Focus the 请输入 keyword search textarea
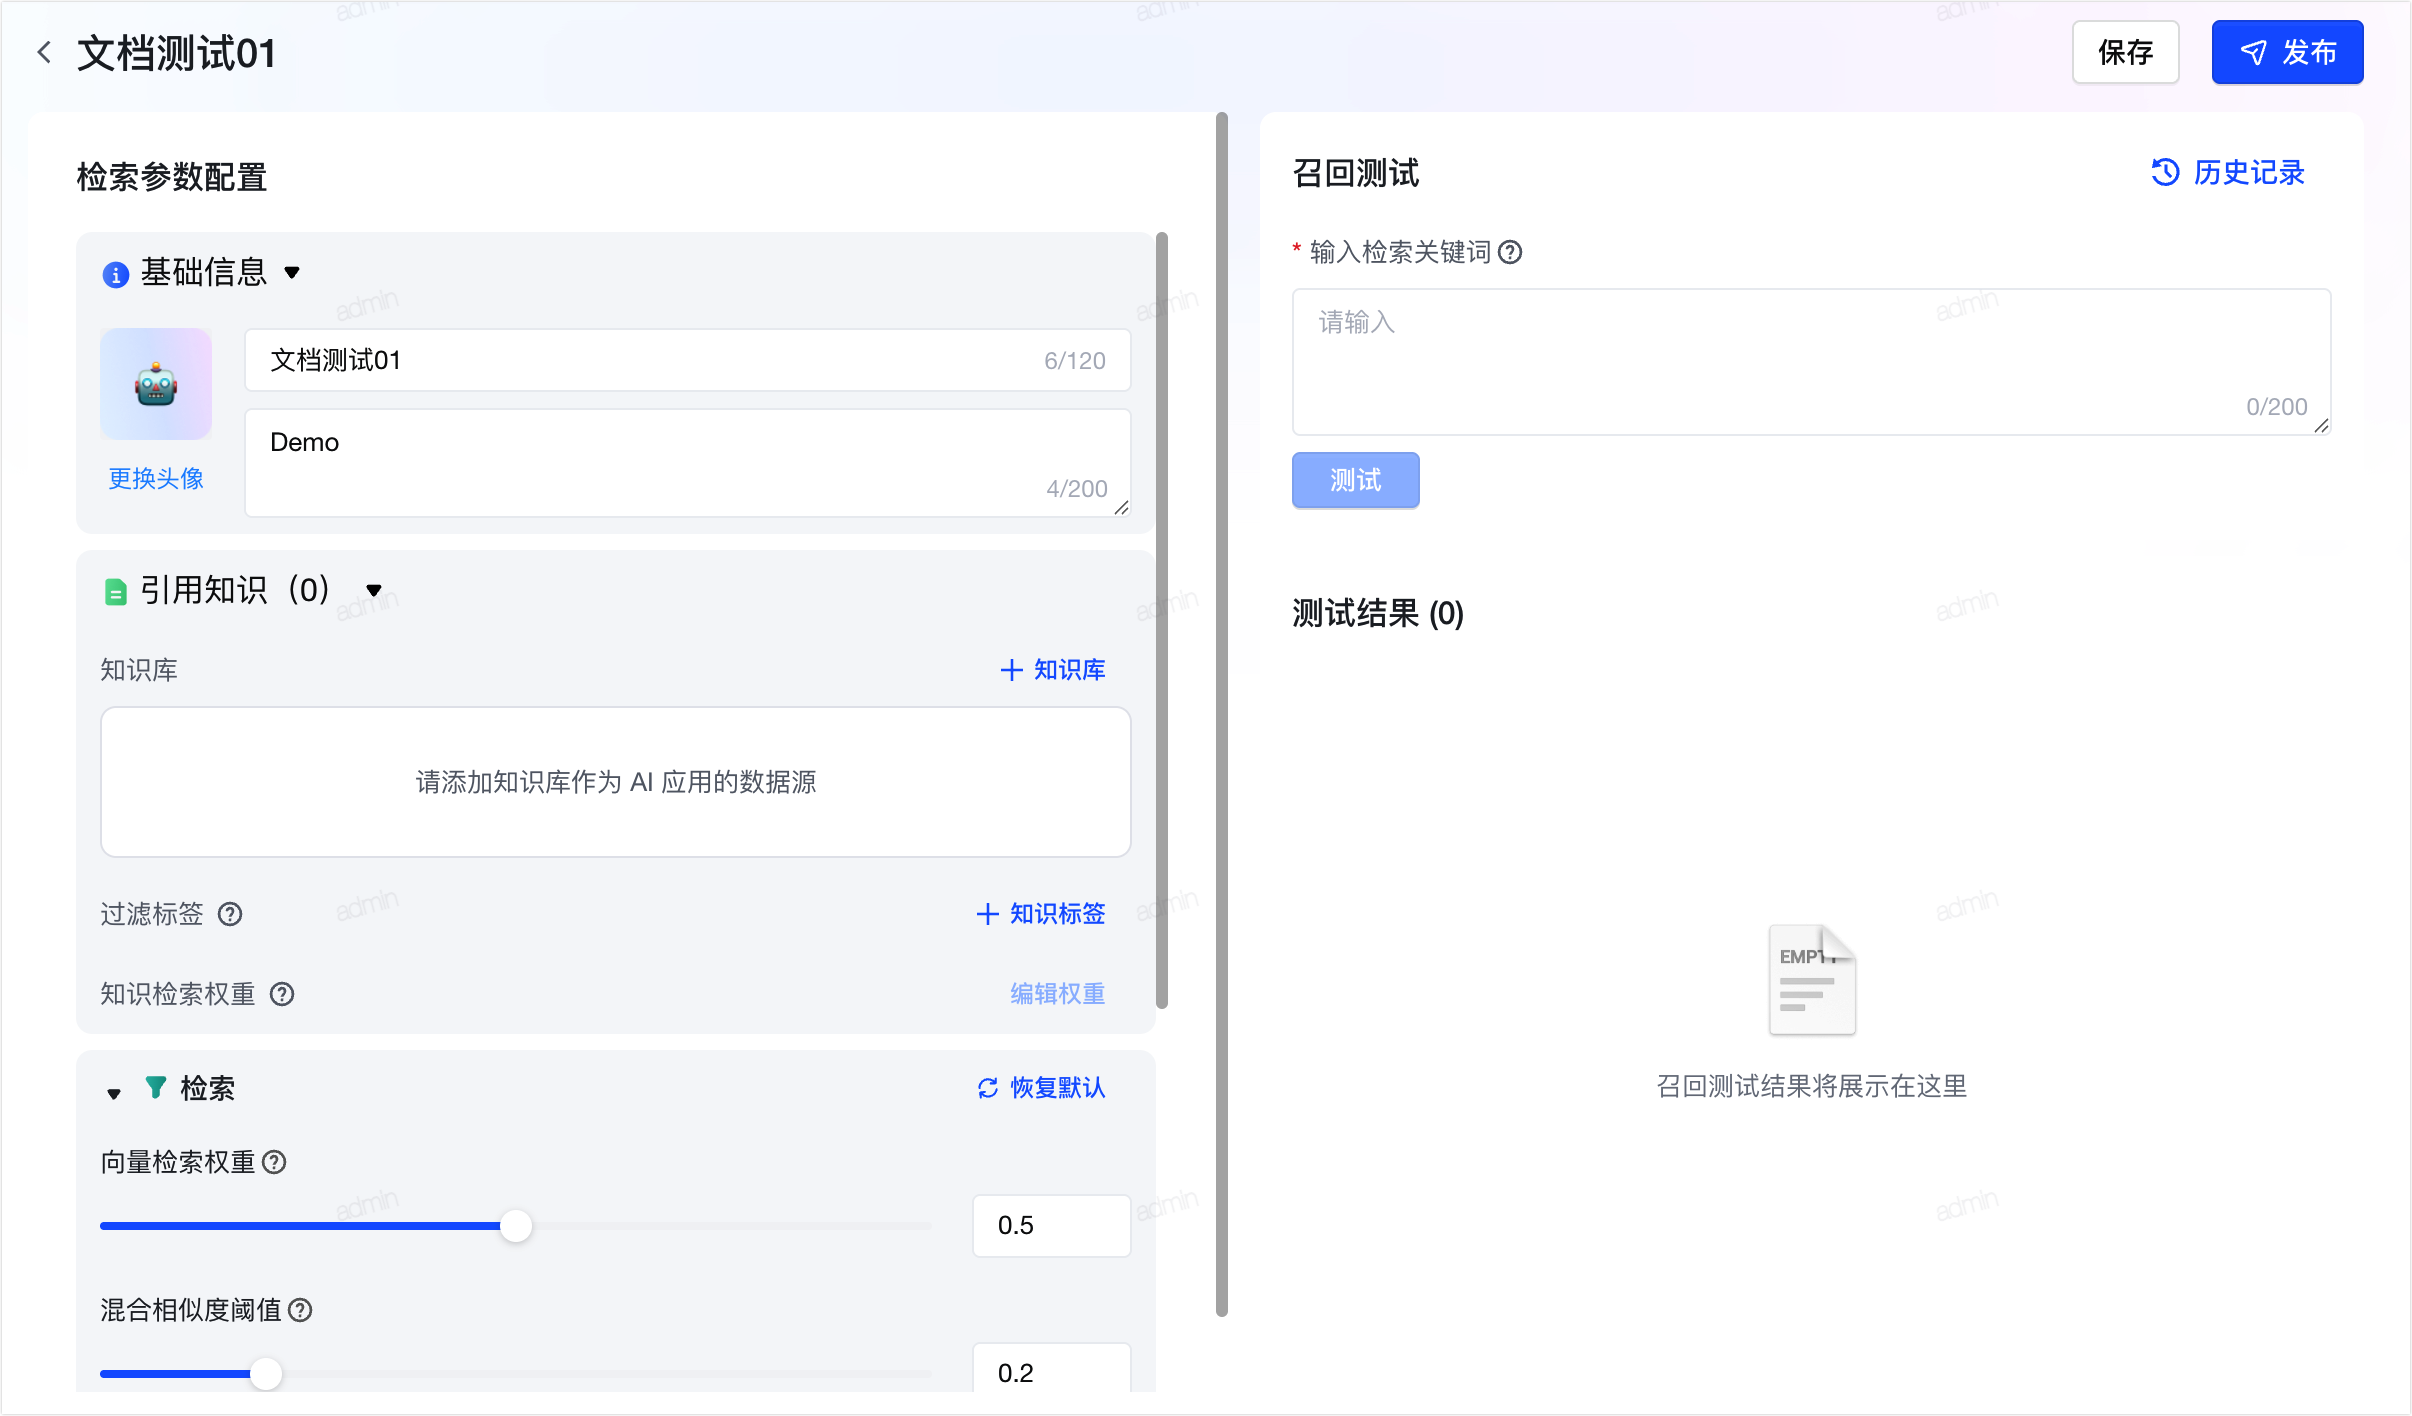2412x1416 pixels. [x=1811, y=362]
